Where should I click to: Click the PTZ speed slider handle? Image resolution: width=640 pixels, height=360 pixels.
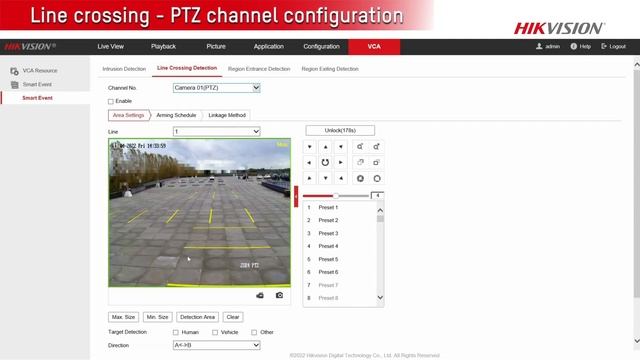(x=336, y=196)
